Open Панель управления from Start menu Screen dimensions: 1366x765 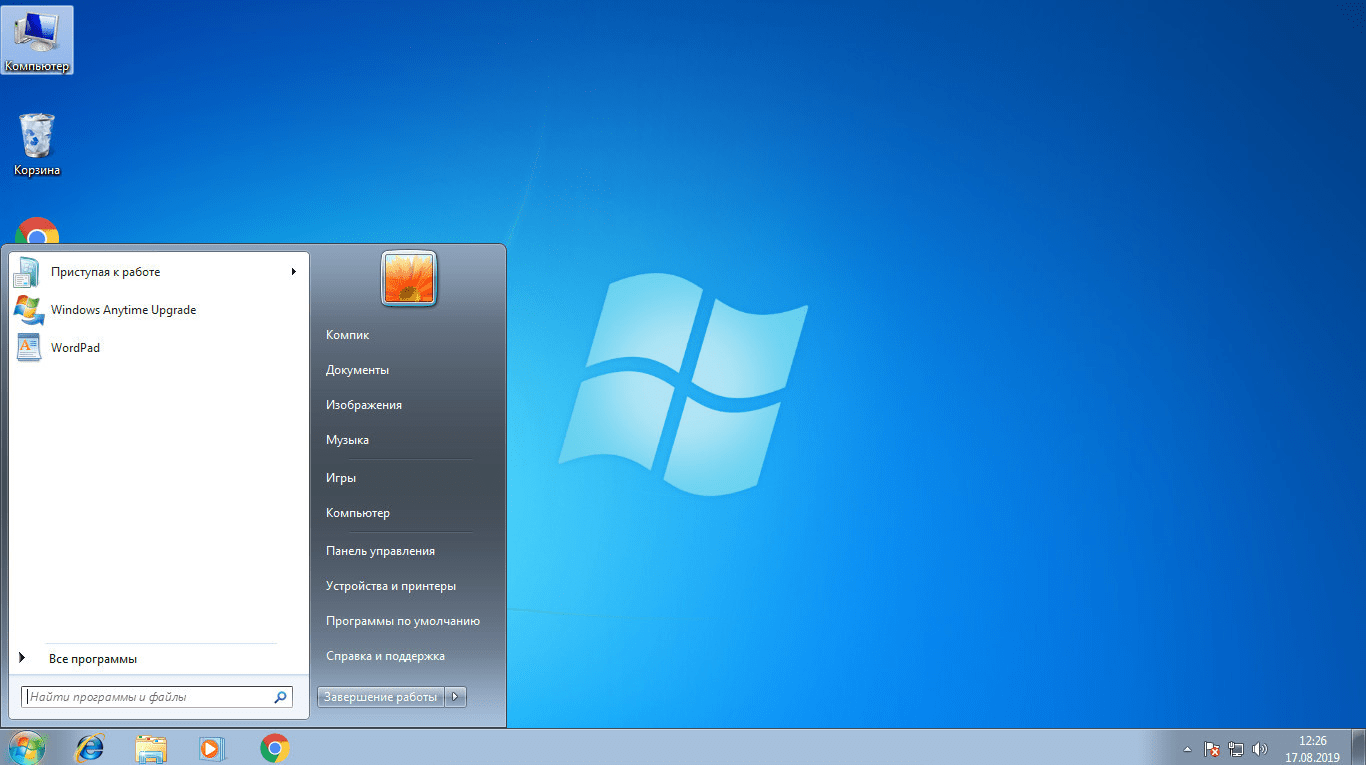pos(380,551)
